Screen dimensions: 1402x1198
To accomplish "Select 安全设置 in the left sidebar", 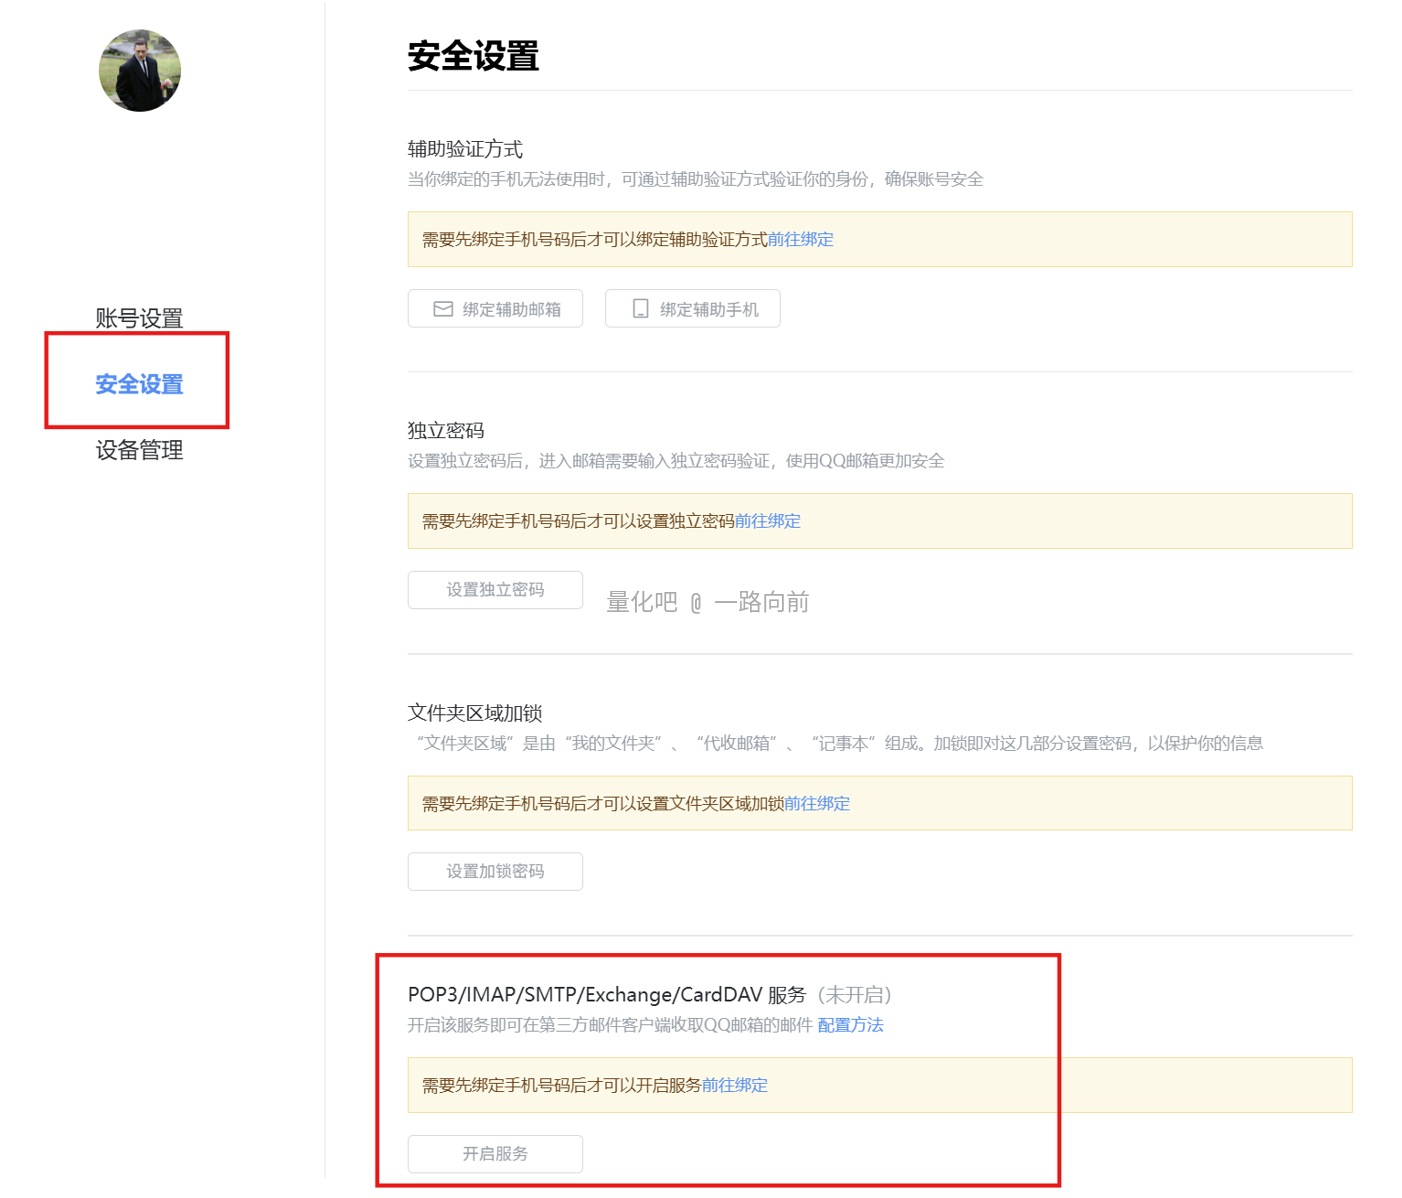I will coord(139,384).
